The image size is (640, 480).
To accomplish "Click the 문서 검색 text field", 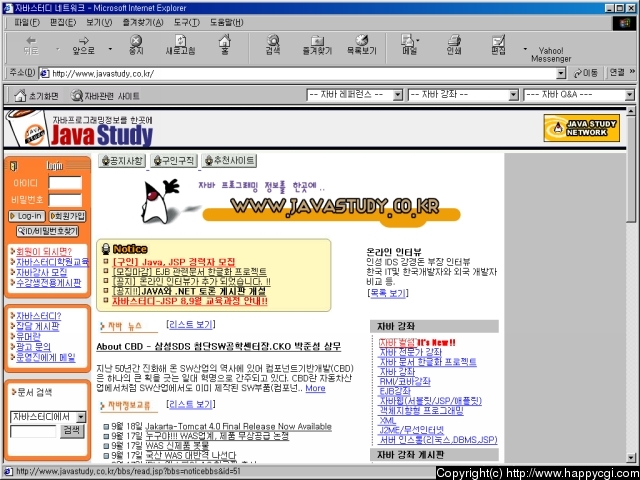I will click(x=33, y=431).
